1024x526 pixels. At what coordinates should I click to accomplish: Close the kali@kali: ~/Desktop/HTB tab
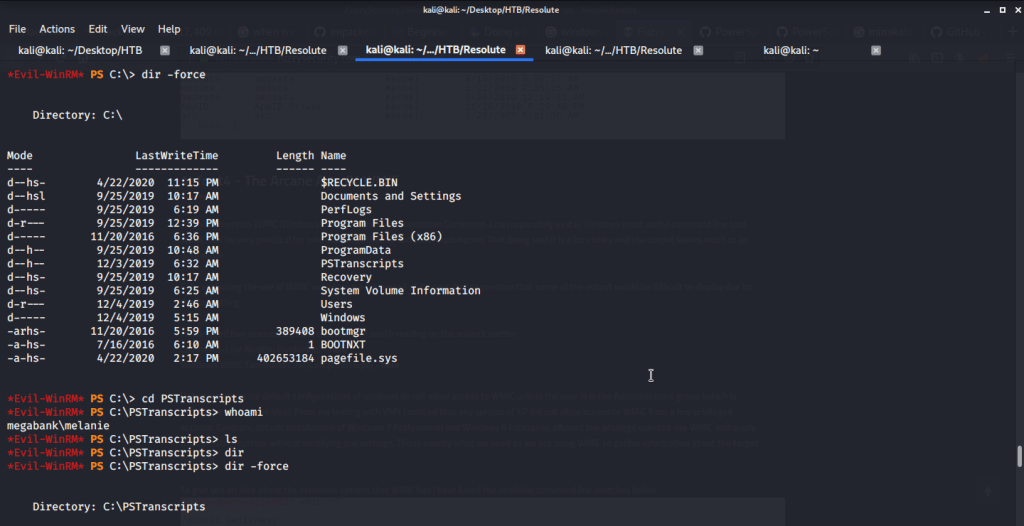point(165,50)
